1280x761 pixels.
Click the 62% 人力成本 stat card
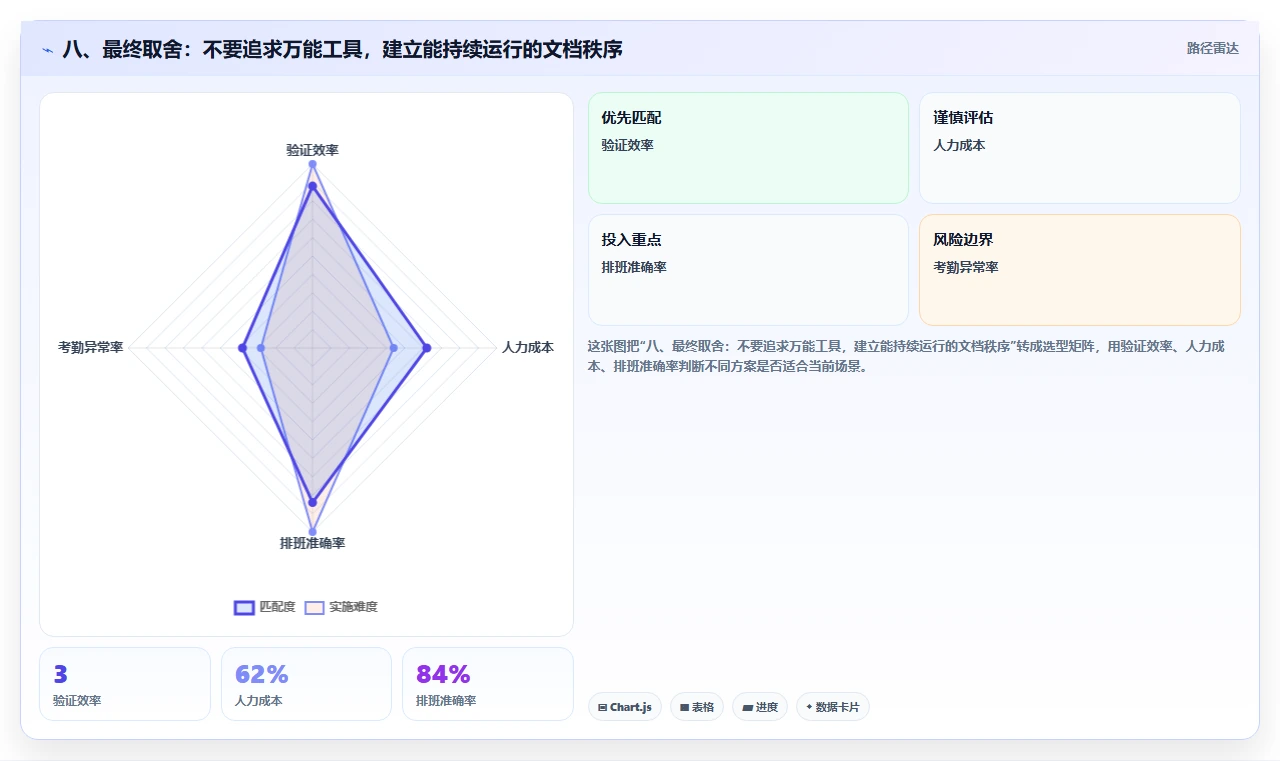click(306, 684)
